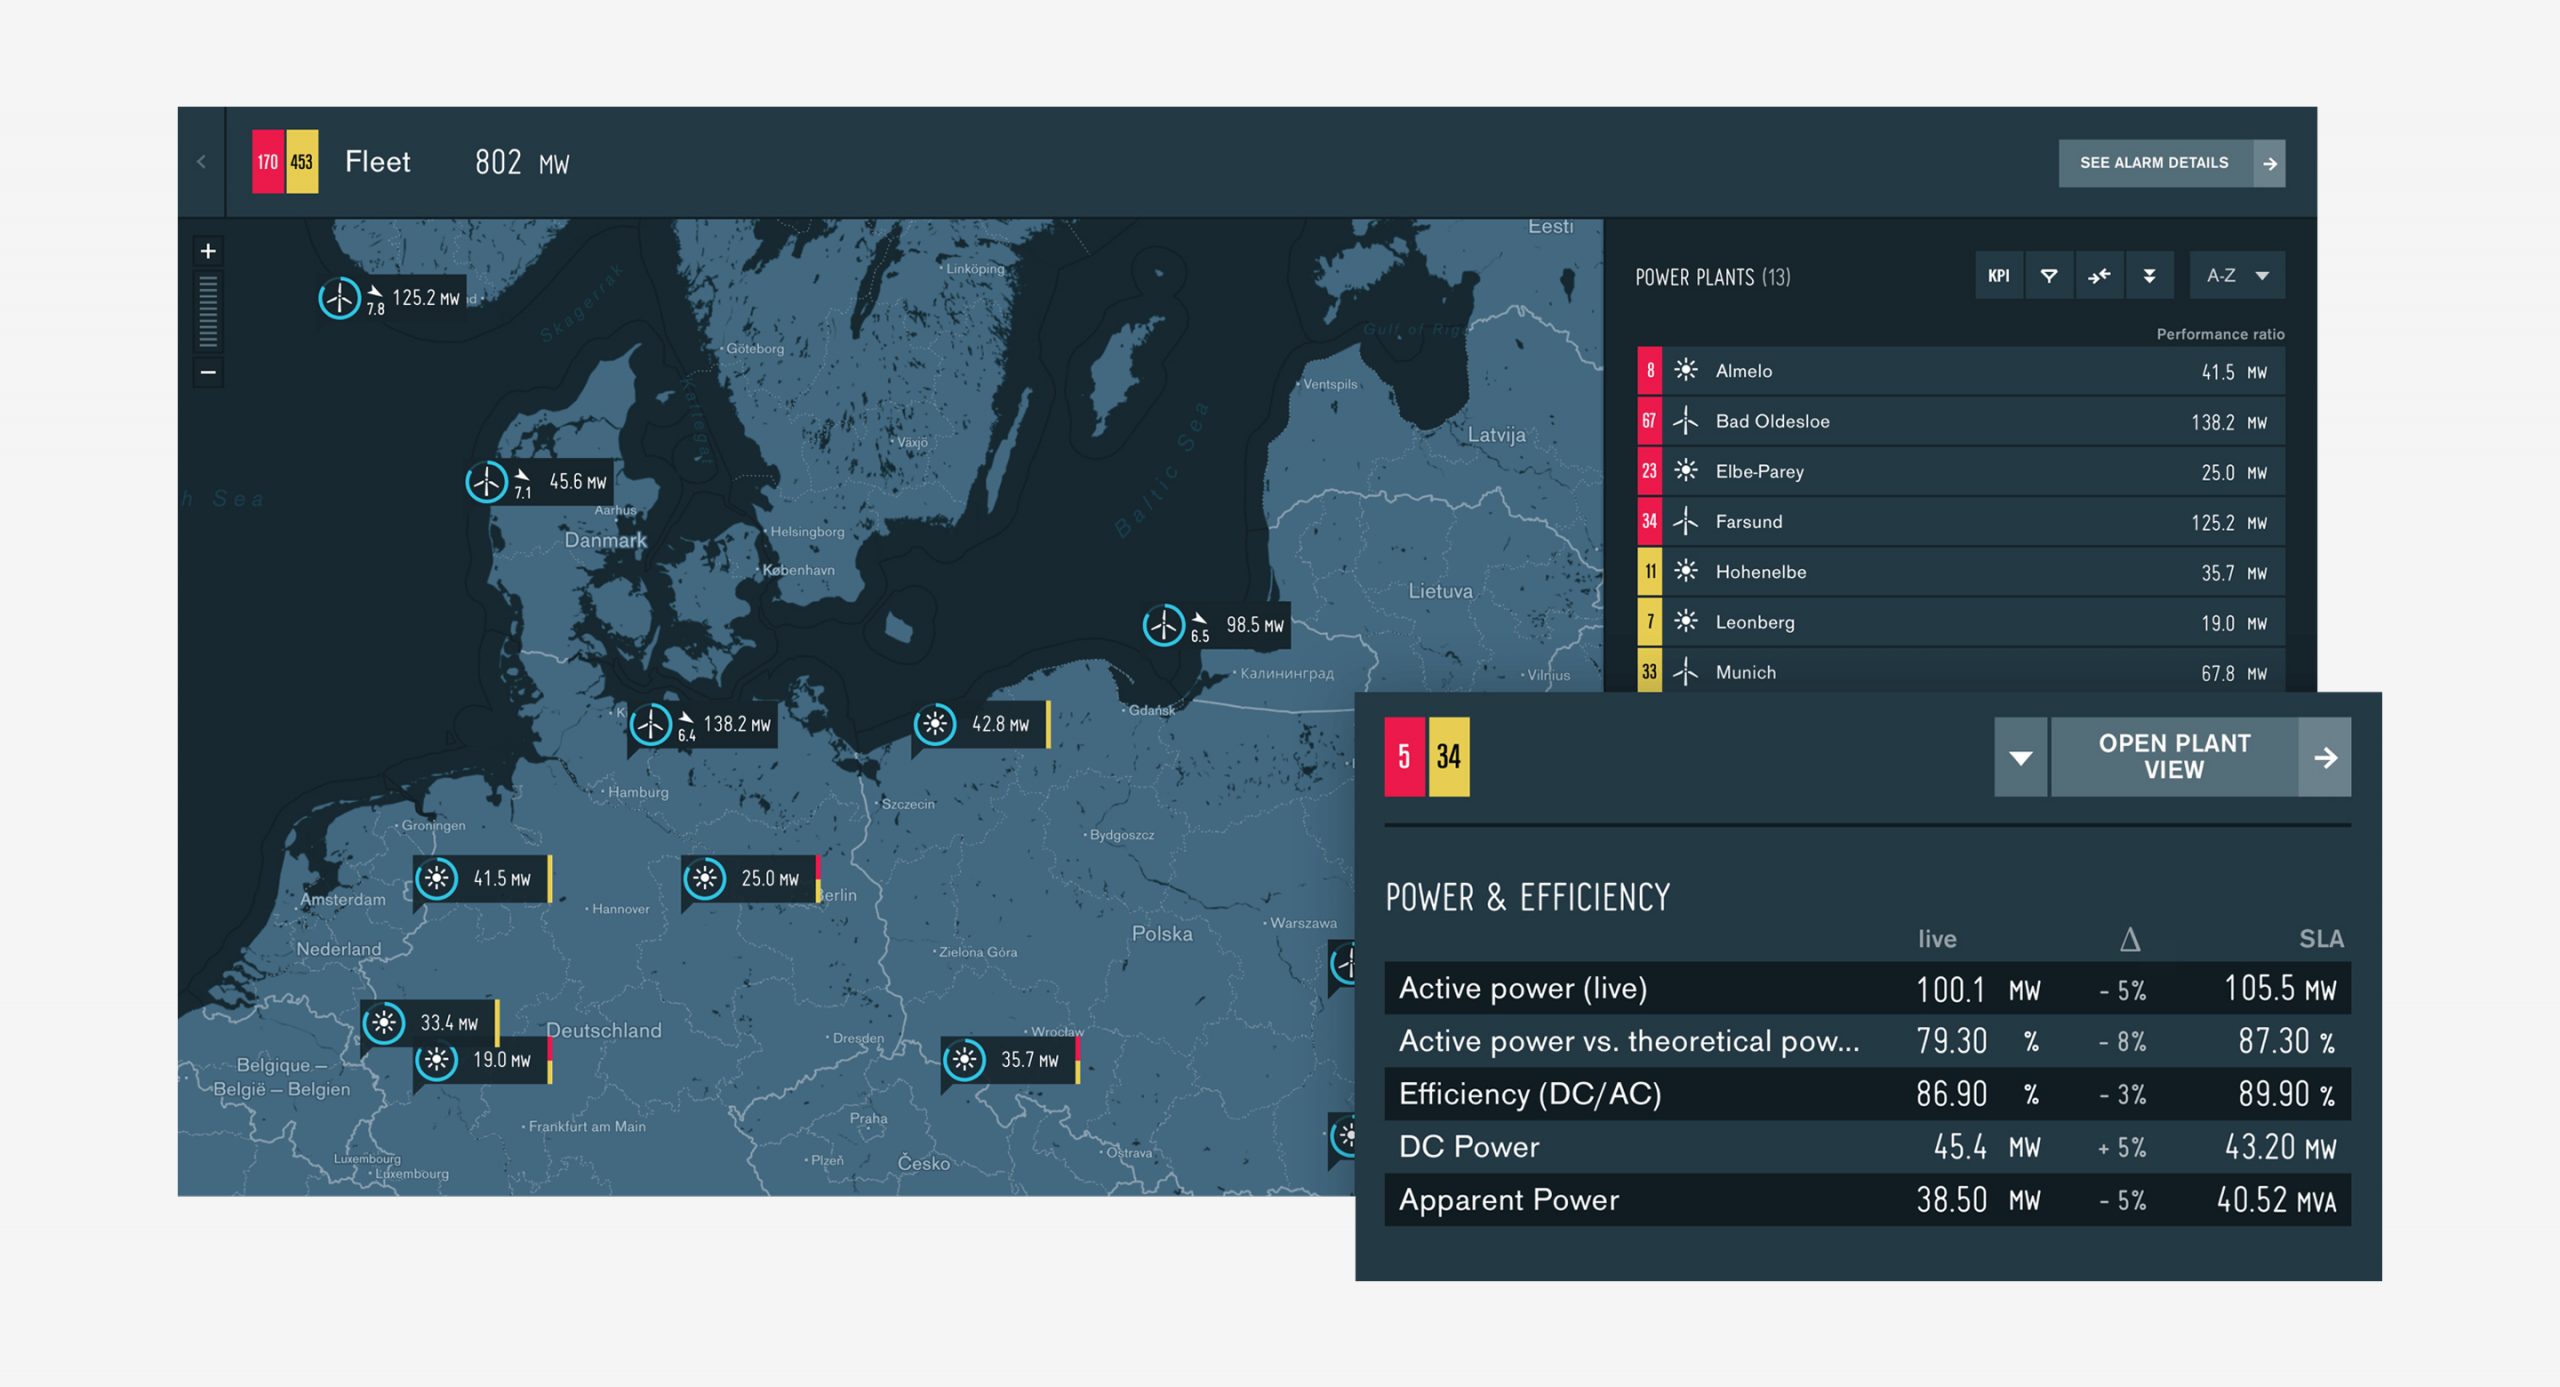Click the 98.5 MW wind turbine marker

click(1164, 626)
